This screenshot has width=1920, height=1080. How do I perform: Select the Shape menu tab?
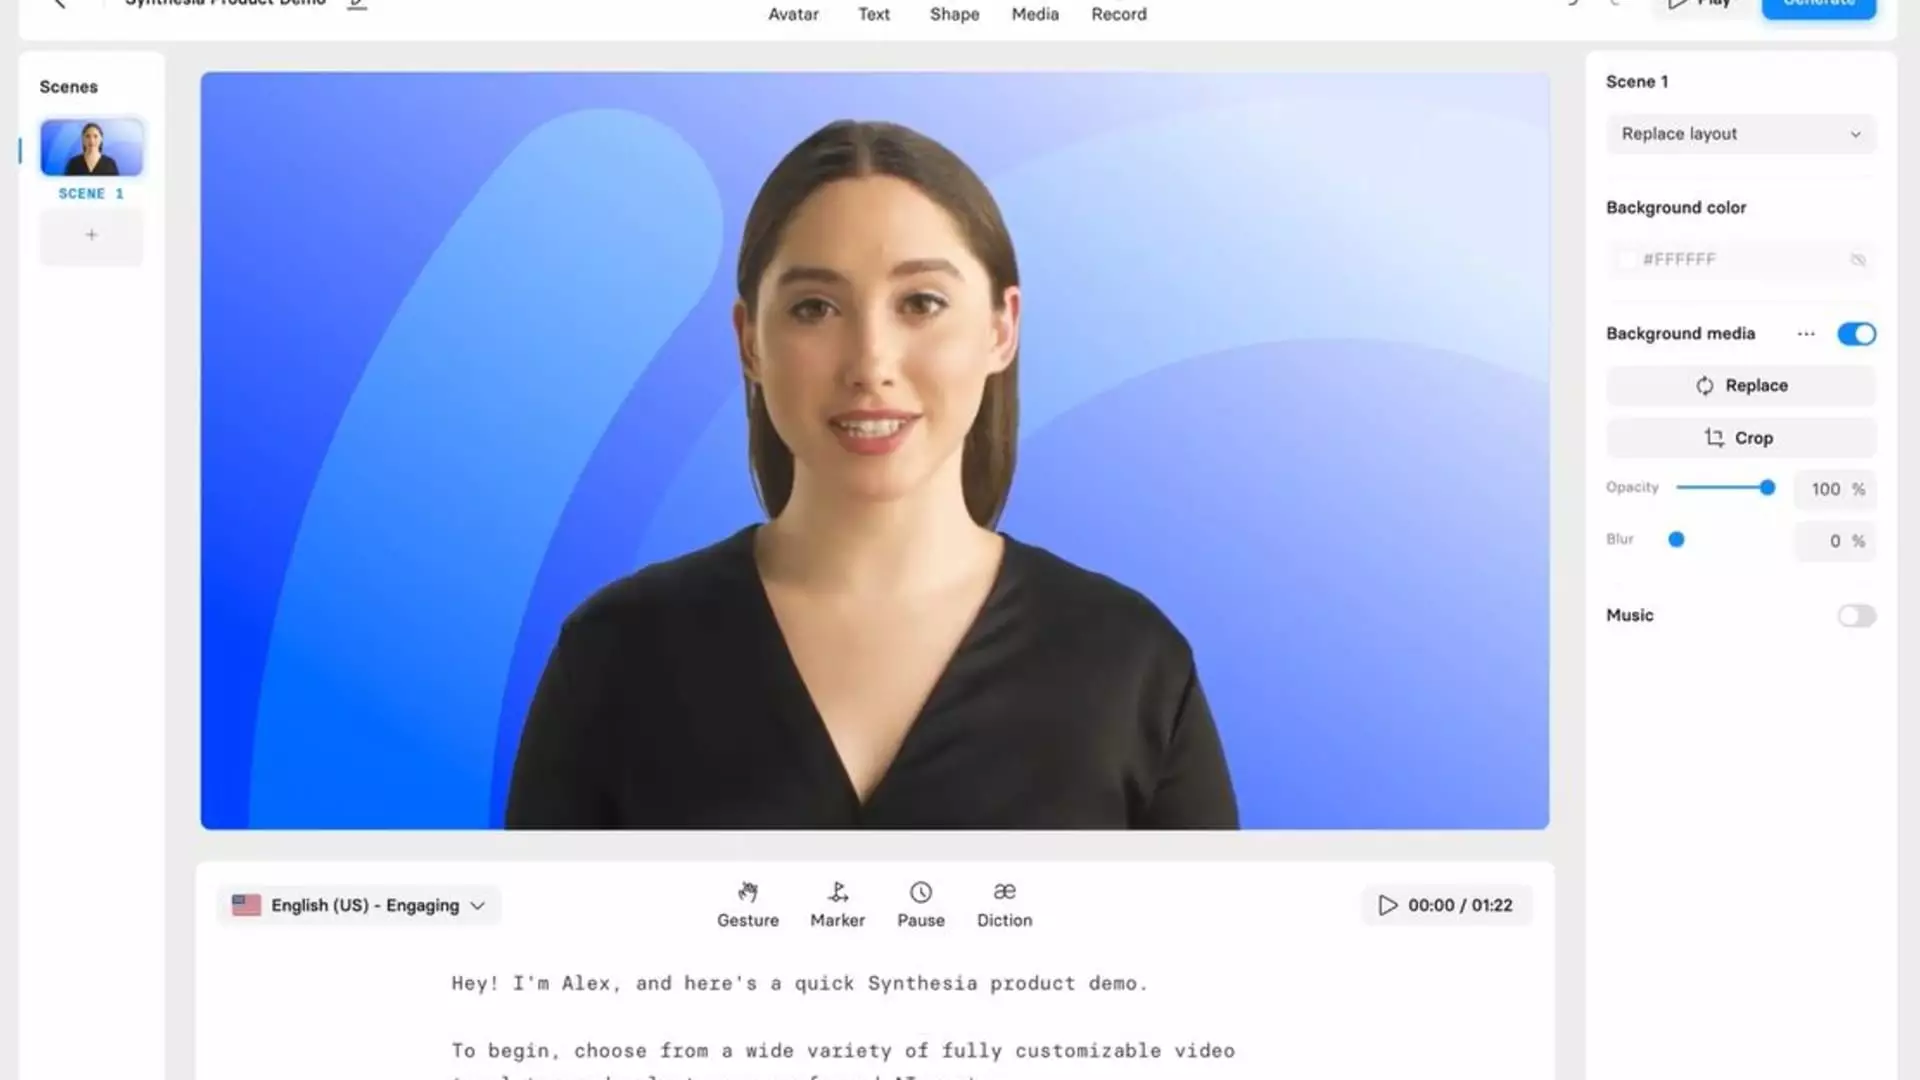[x=955, y=13]
